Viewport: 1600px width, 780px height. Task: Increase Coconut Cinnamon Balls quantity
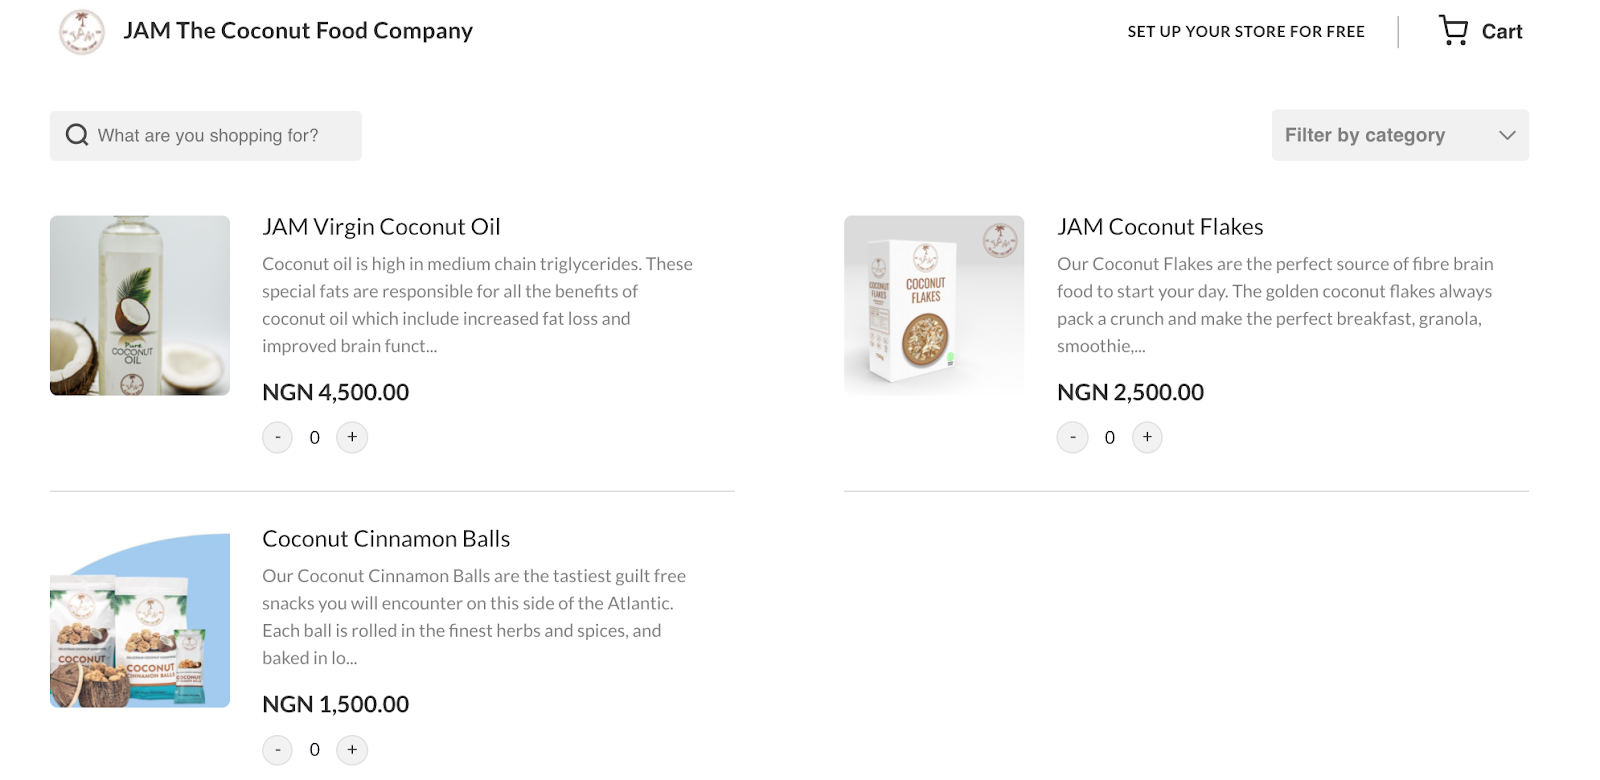pos(352,750)
